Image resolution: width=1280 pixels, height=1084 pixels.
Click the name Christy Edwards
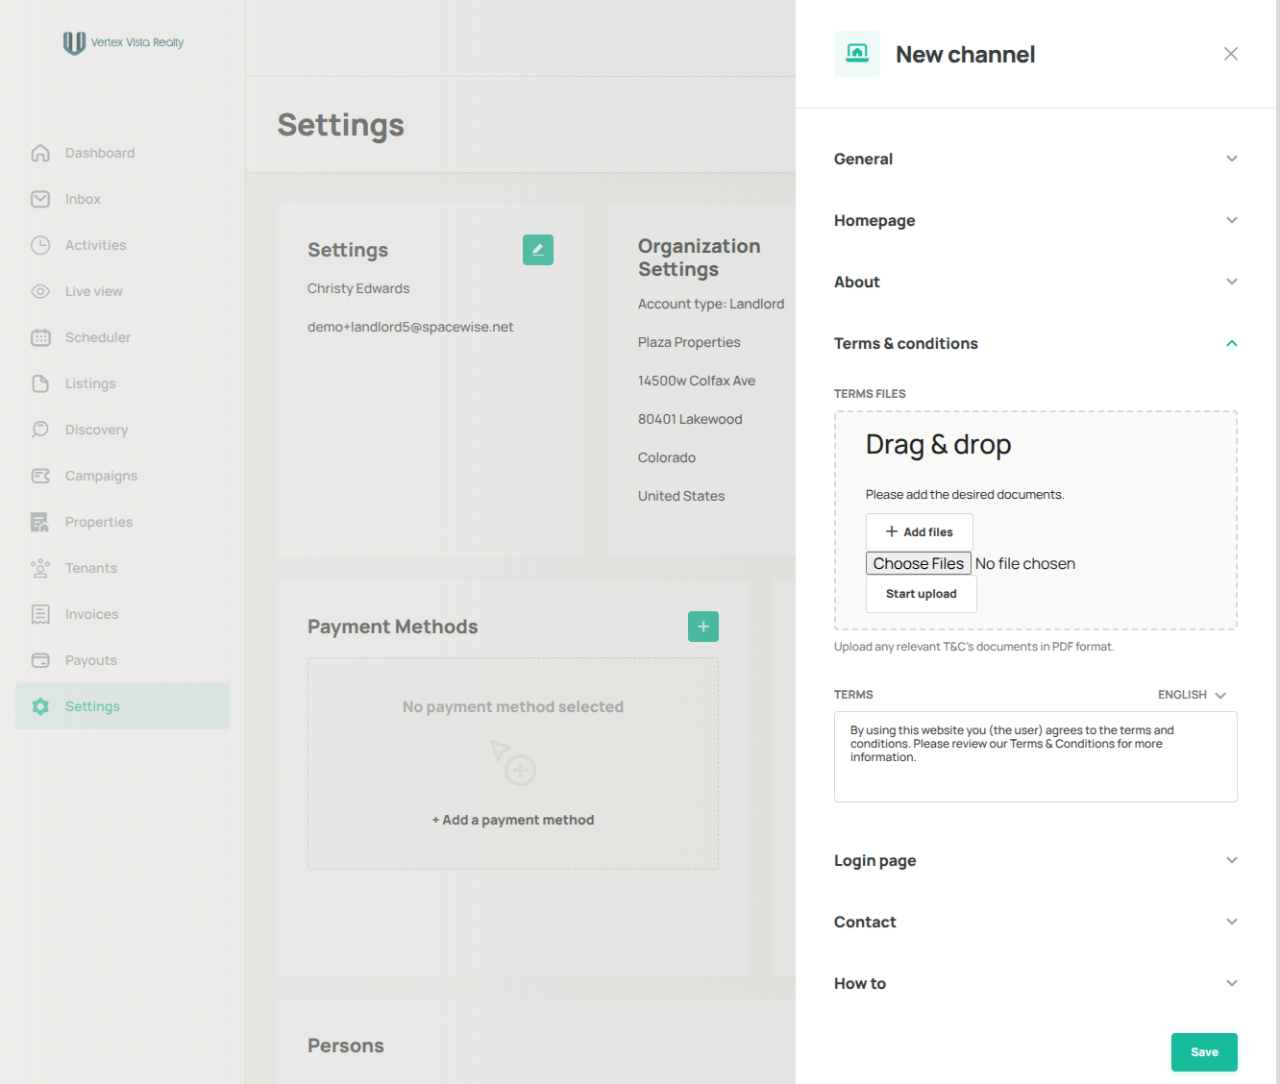(x=358, y=288)
